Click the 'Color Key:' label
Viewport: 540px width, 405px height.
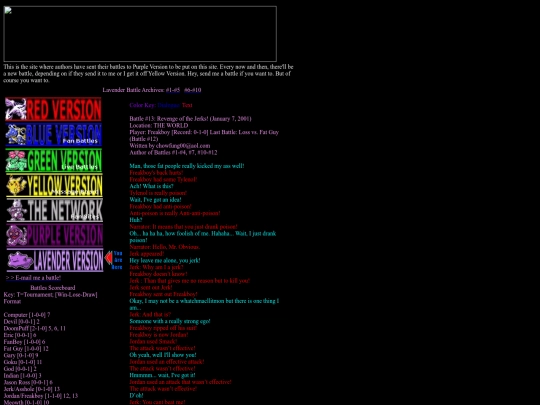143,105
